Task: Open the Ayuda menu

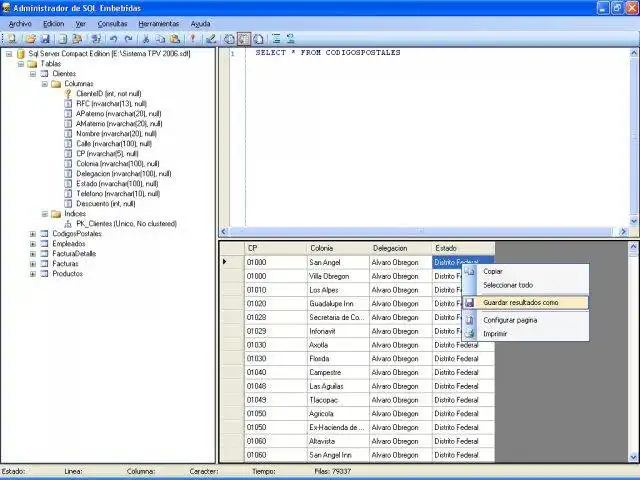Action: 200,24
